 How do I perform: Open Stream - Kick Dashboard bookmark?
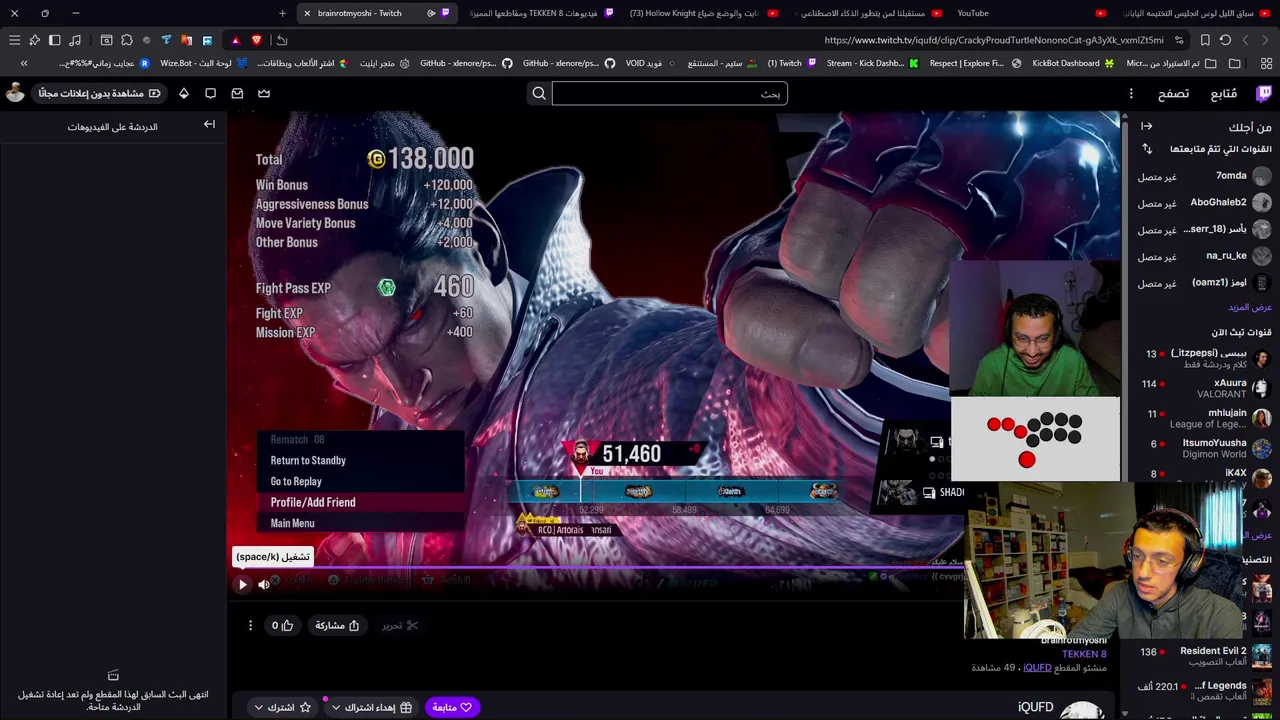pyautogui.click(x=872, y=63)
